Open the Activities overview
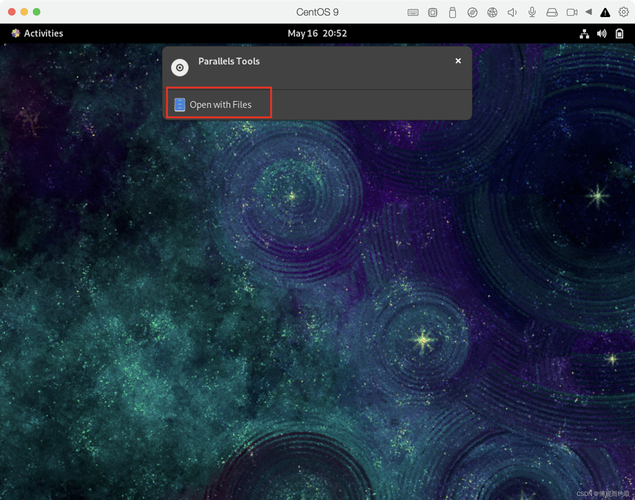Viewport: 635px width, 500px height. 37,33
